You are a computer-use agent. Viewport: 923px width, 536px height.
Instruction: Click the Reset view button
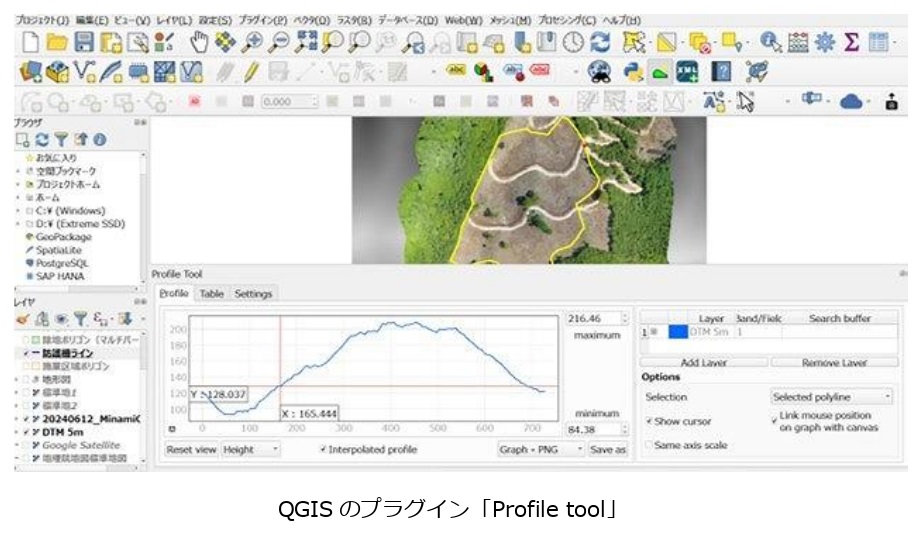[x=191, y=450]
